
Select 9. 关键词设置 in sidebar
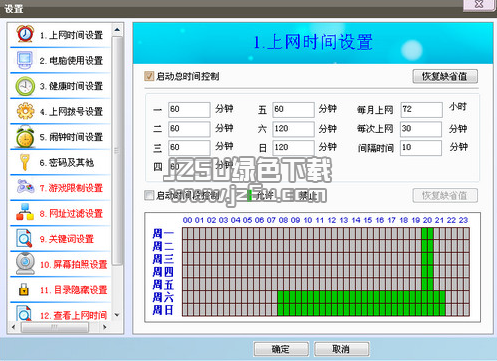[x=67, y=239]
